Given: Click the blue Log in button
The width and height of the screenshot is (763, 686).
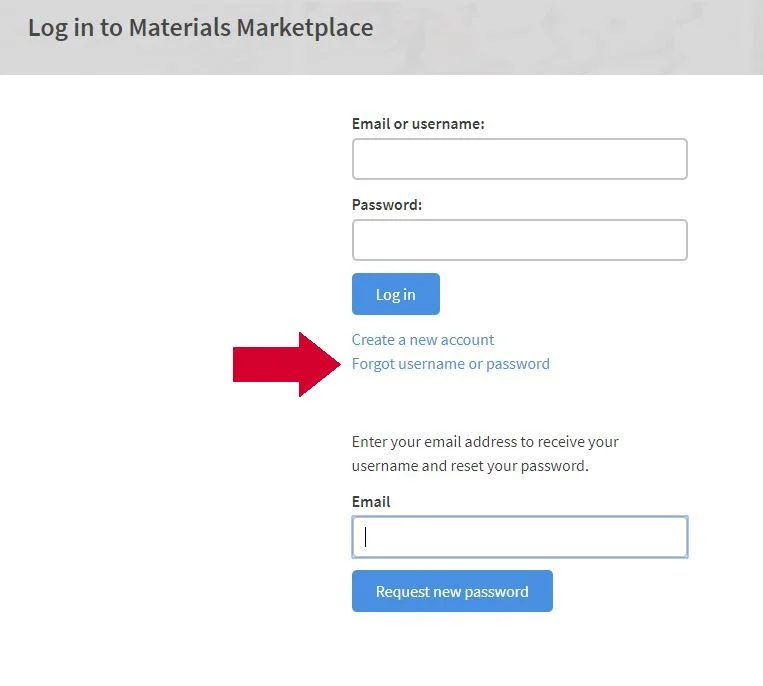Looking at the screenshot, I should [396, 294].
